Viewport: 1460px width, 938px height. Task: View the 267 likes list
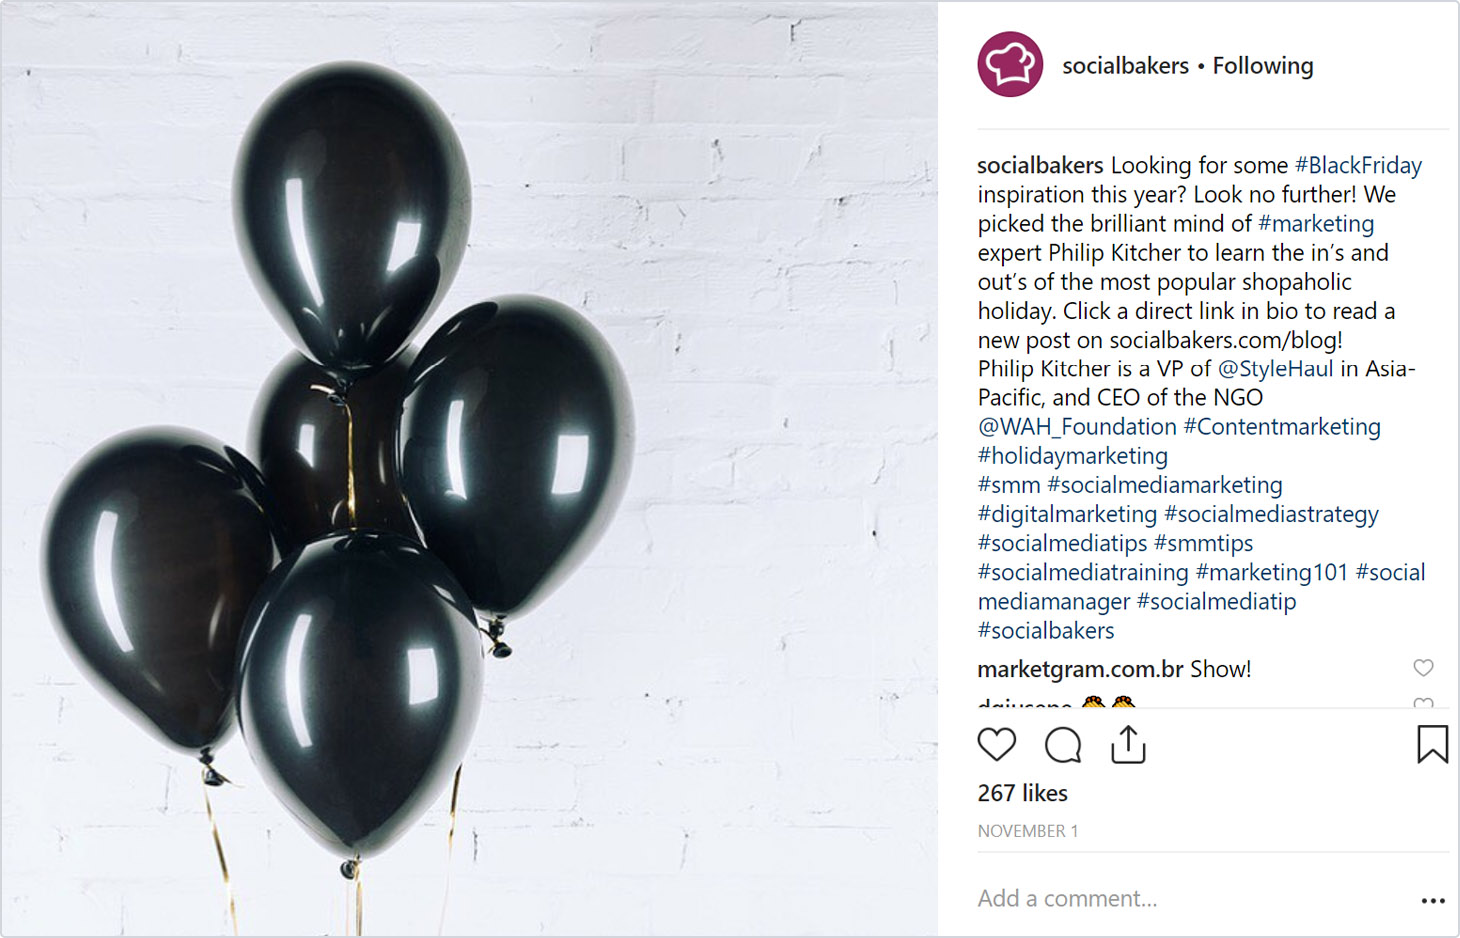(1022, 793)
